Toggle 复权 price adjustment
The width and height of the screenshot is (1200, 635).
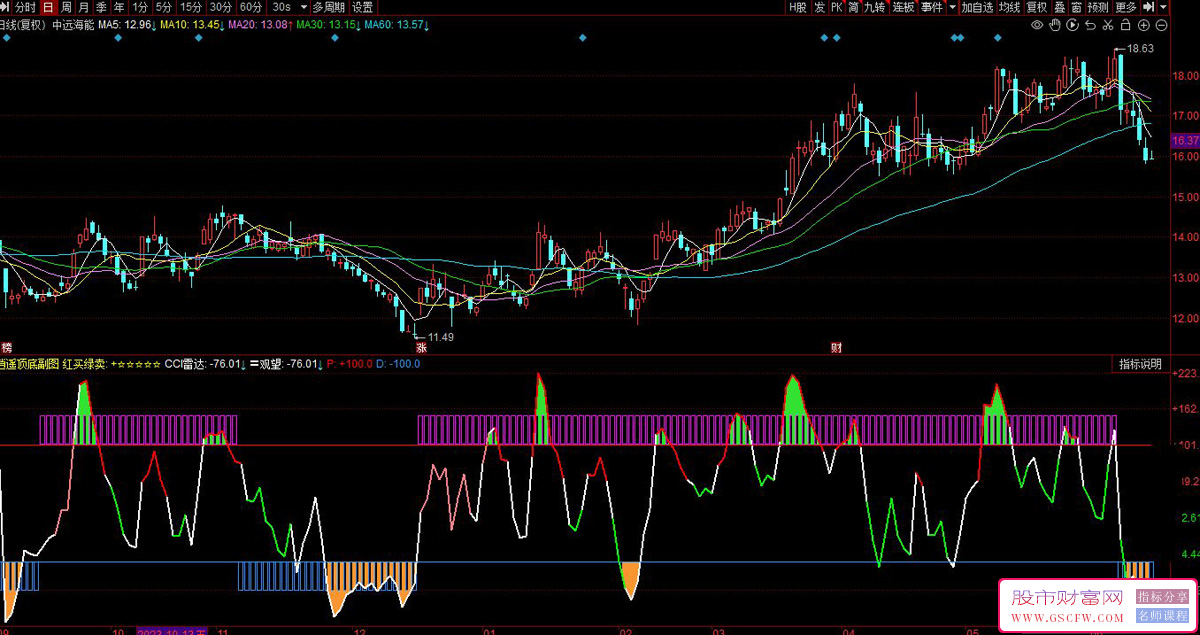pos(1036,7)
